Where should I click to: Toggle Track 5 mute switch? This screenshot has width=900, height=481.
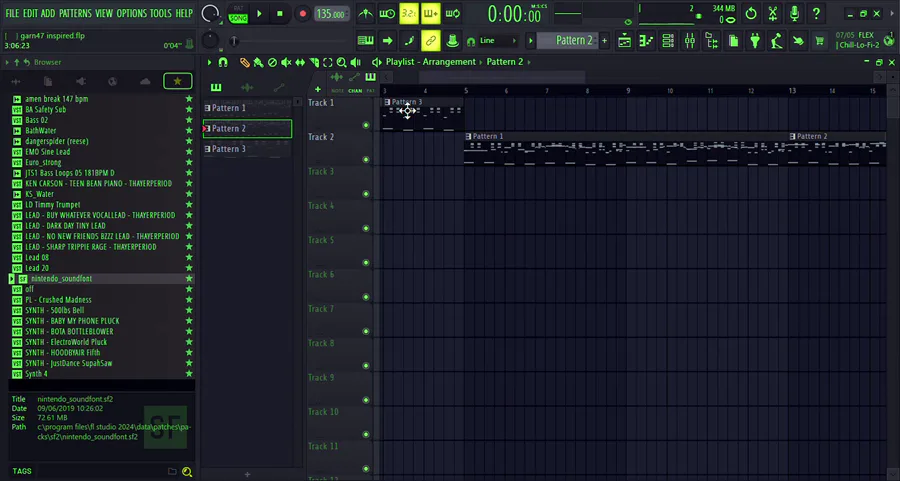click(x=366, y=263)
